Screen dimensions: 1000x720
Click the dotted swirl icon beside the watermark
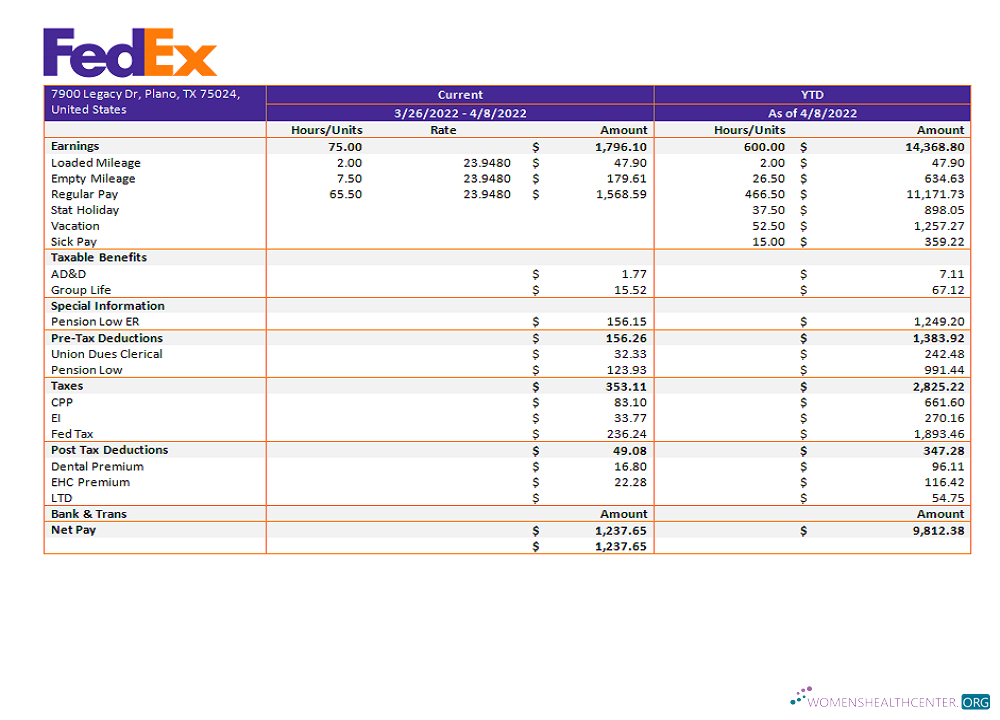coord(800,695)
